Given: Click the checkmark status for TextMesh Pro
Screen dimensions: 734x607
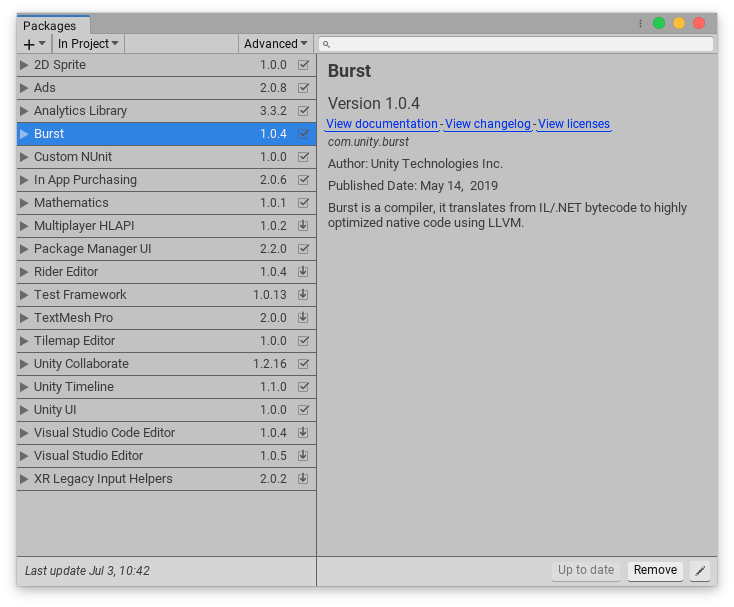Looking at the screenshot, I should [x=303, y=318].
